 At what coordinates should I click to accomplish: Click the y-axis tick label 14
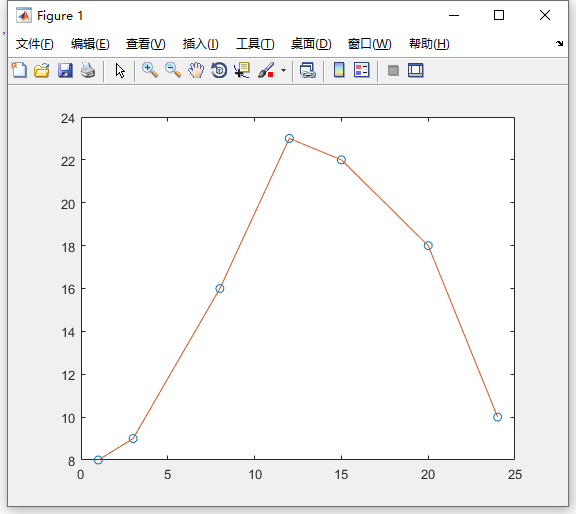tap(68, 333)
